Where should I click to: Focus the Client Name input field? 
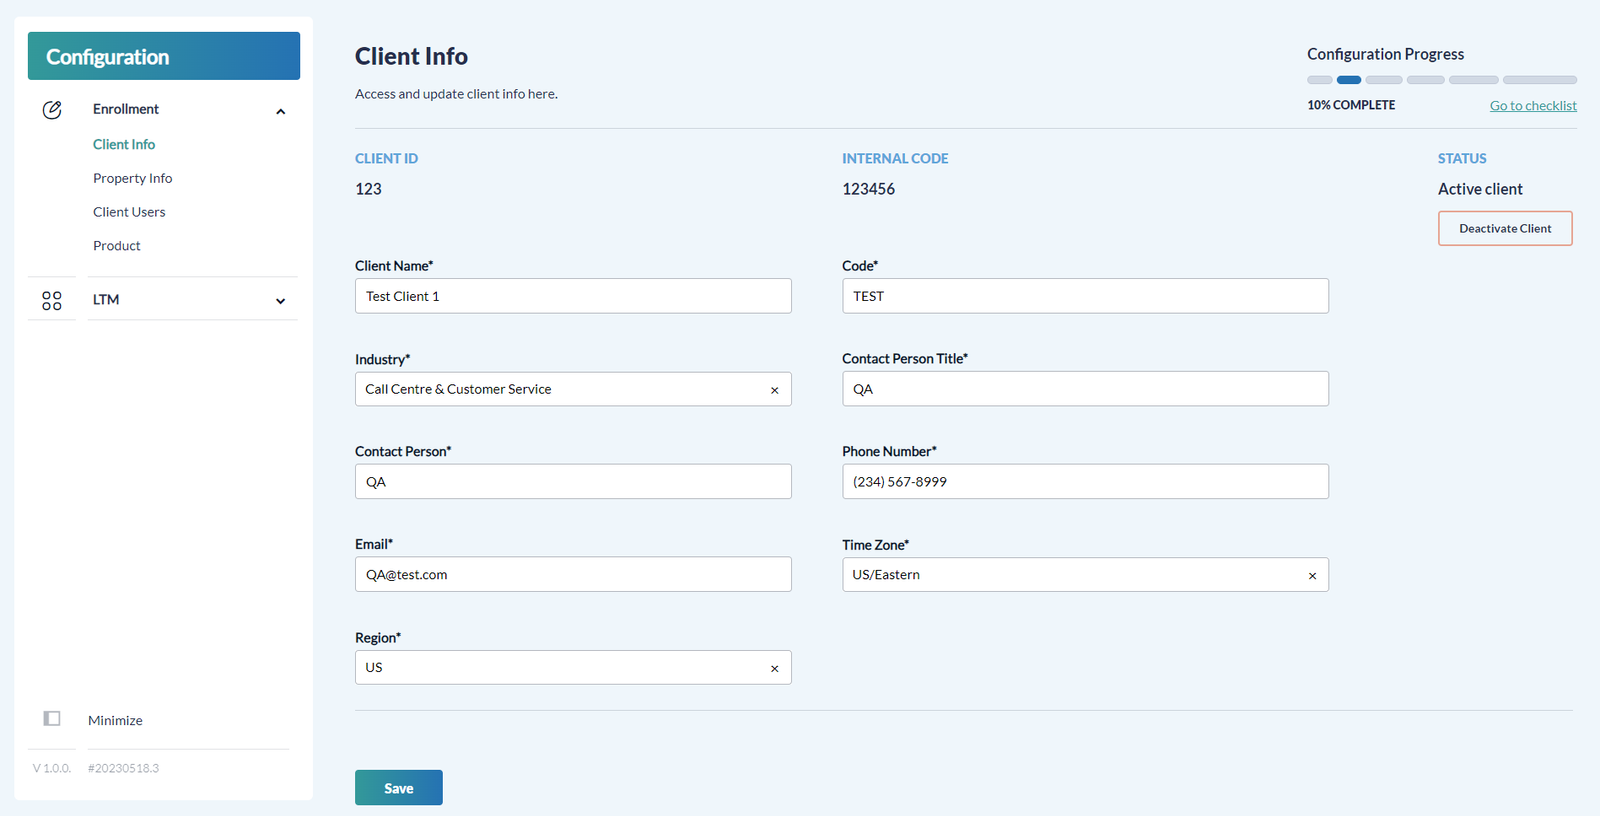573,296
